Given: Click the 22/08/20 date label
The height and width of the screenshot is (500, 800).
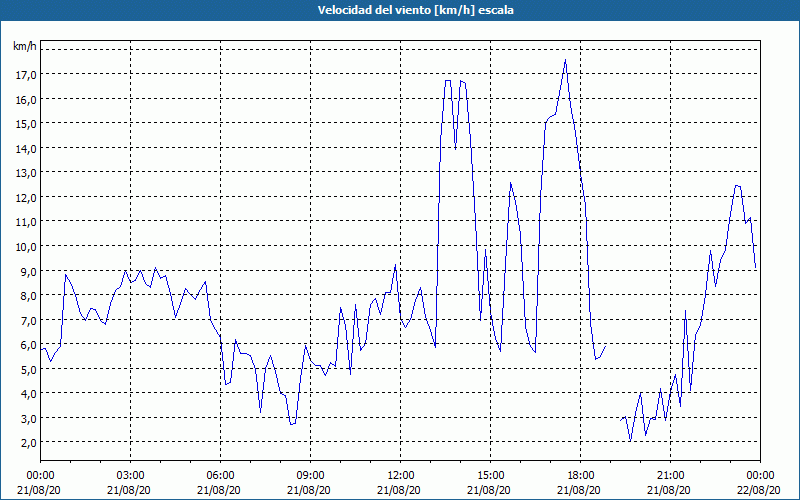Looking at the screenshot, I should pyautogui.click(x=759, y=490).
